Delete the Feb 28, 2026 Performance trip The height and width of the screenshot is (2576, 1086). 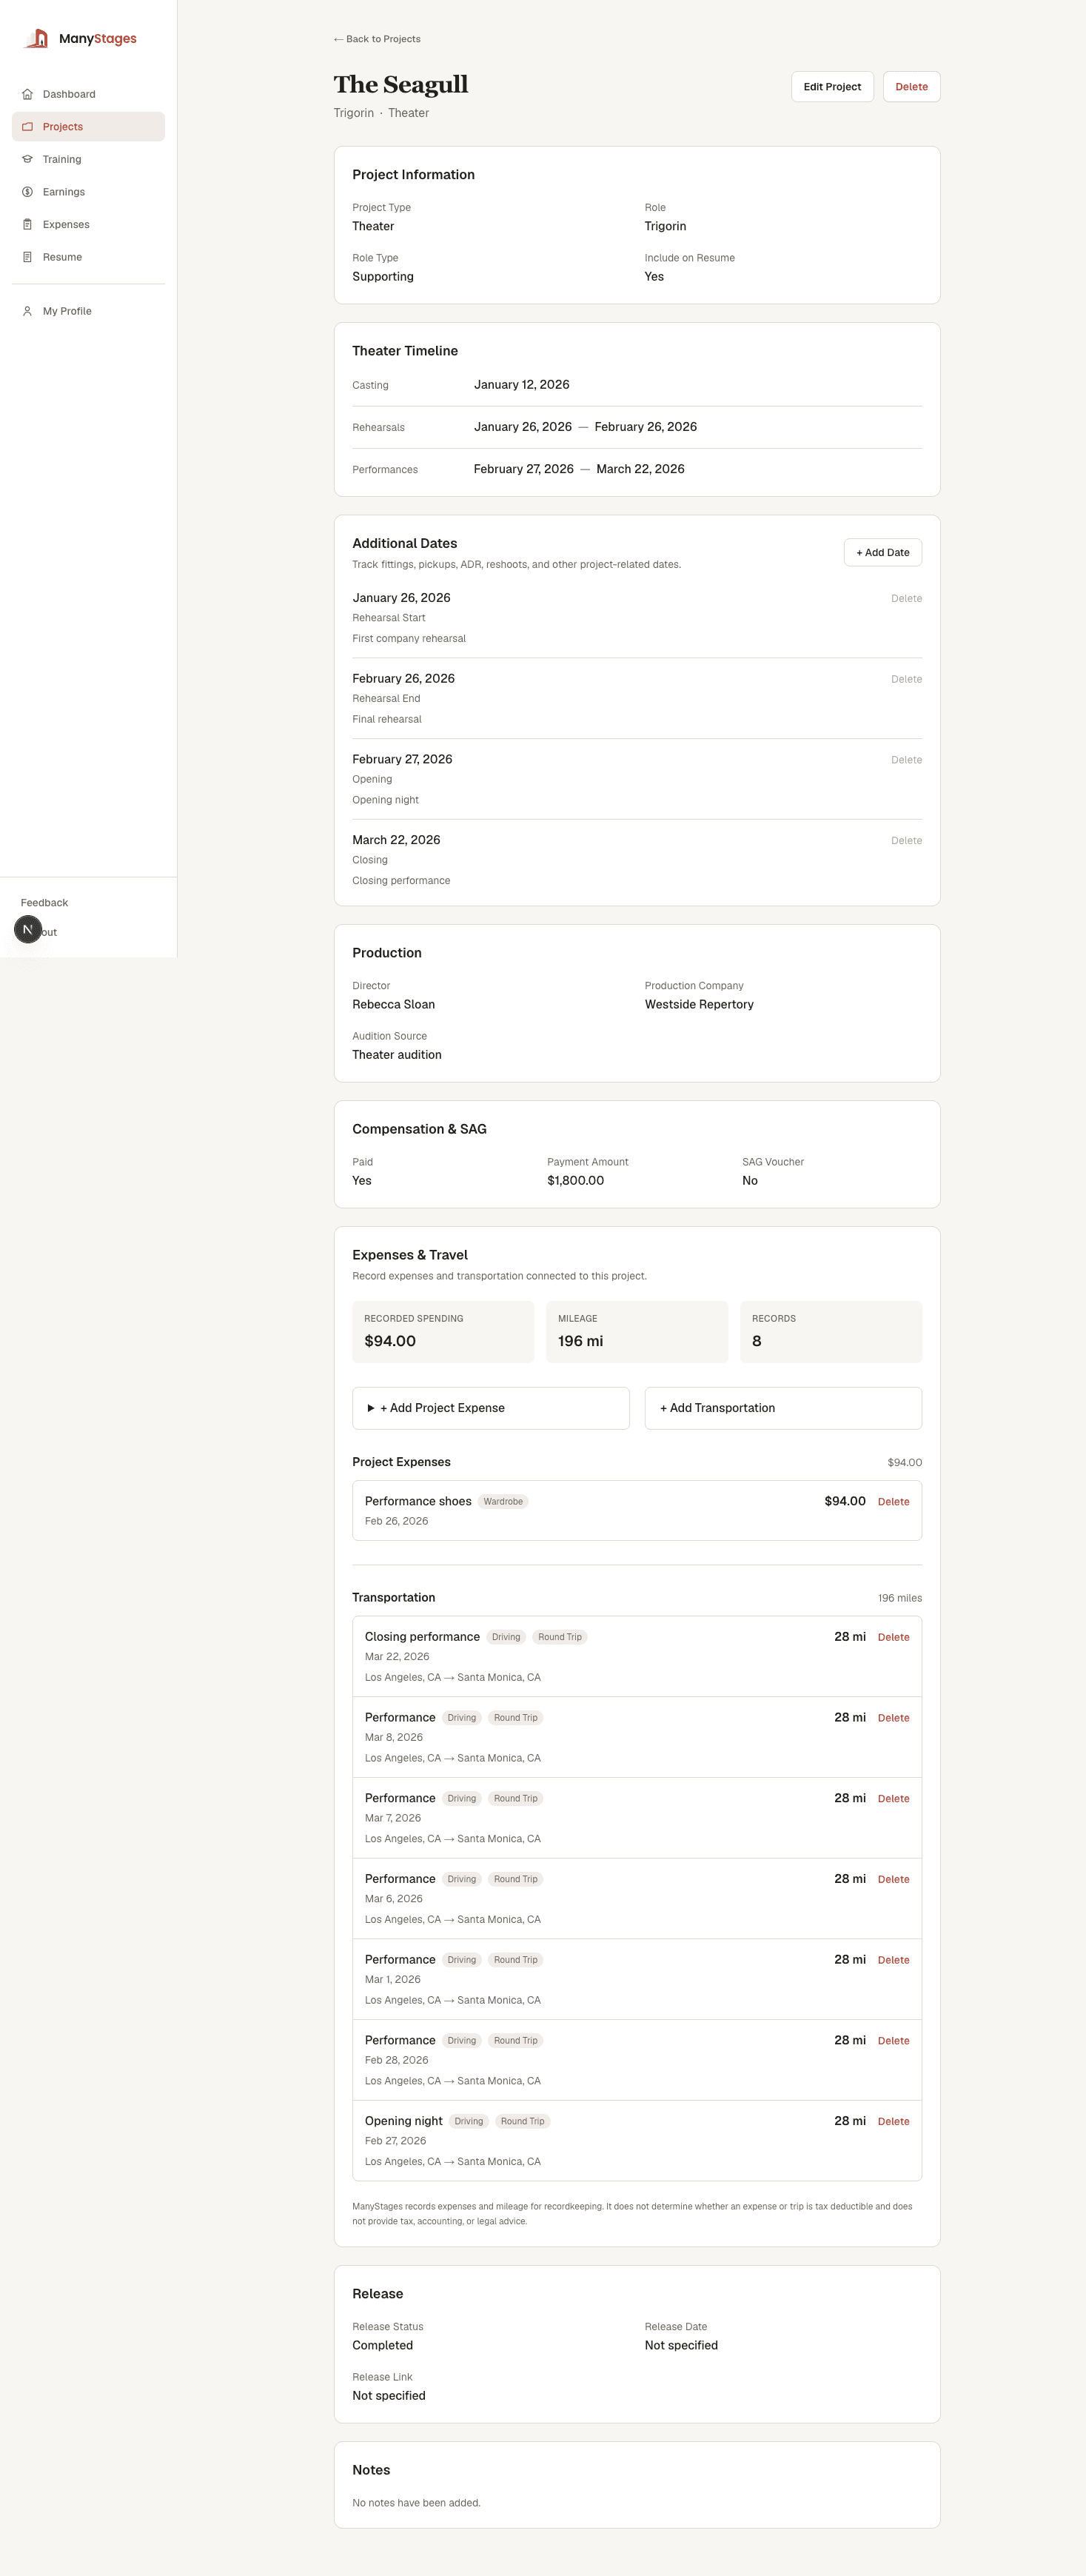[x=893, y=2040]
